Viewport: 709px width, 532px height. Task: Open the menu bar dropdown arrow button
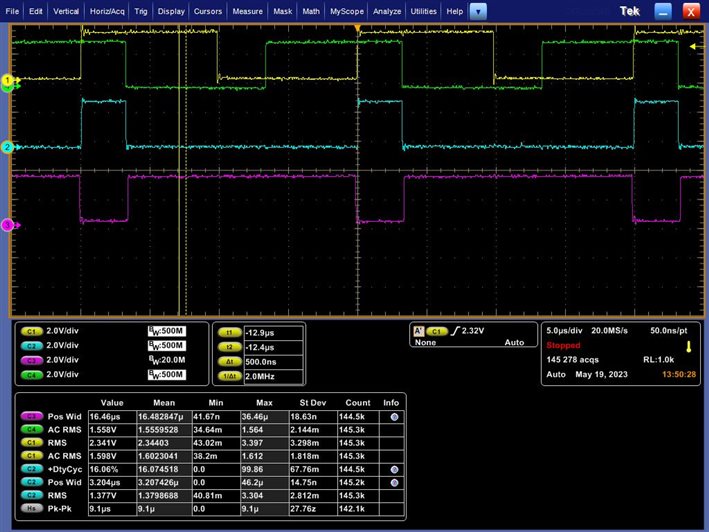478,11
